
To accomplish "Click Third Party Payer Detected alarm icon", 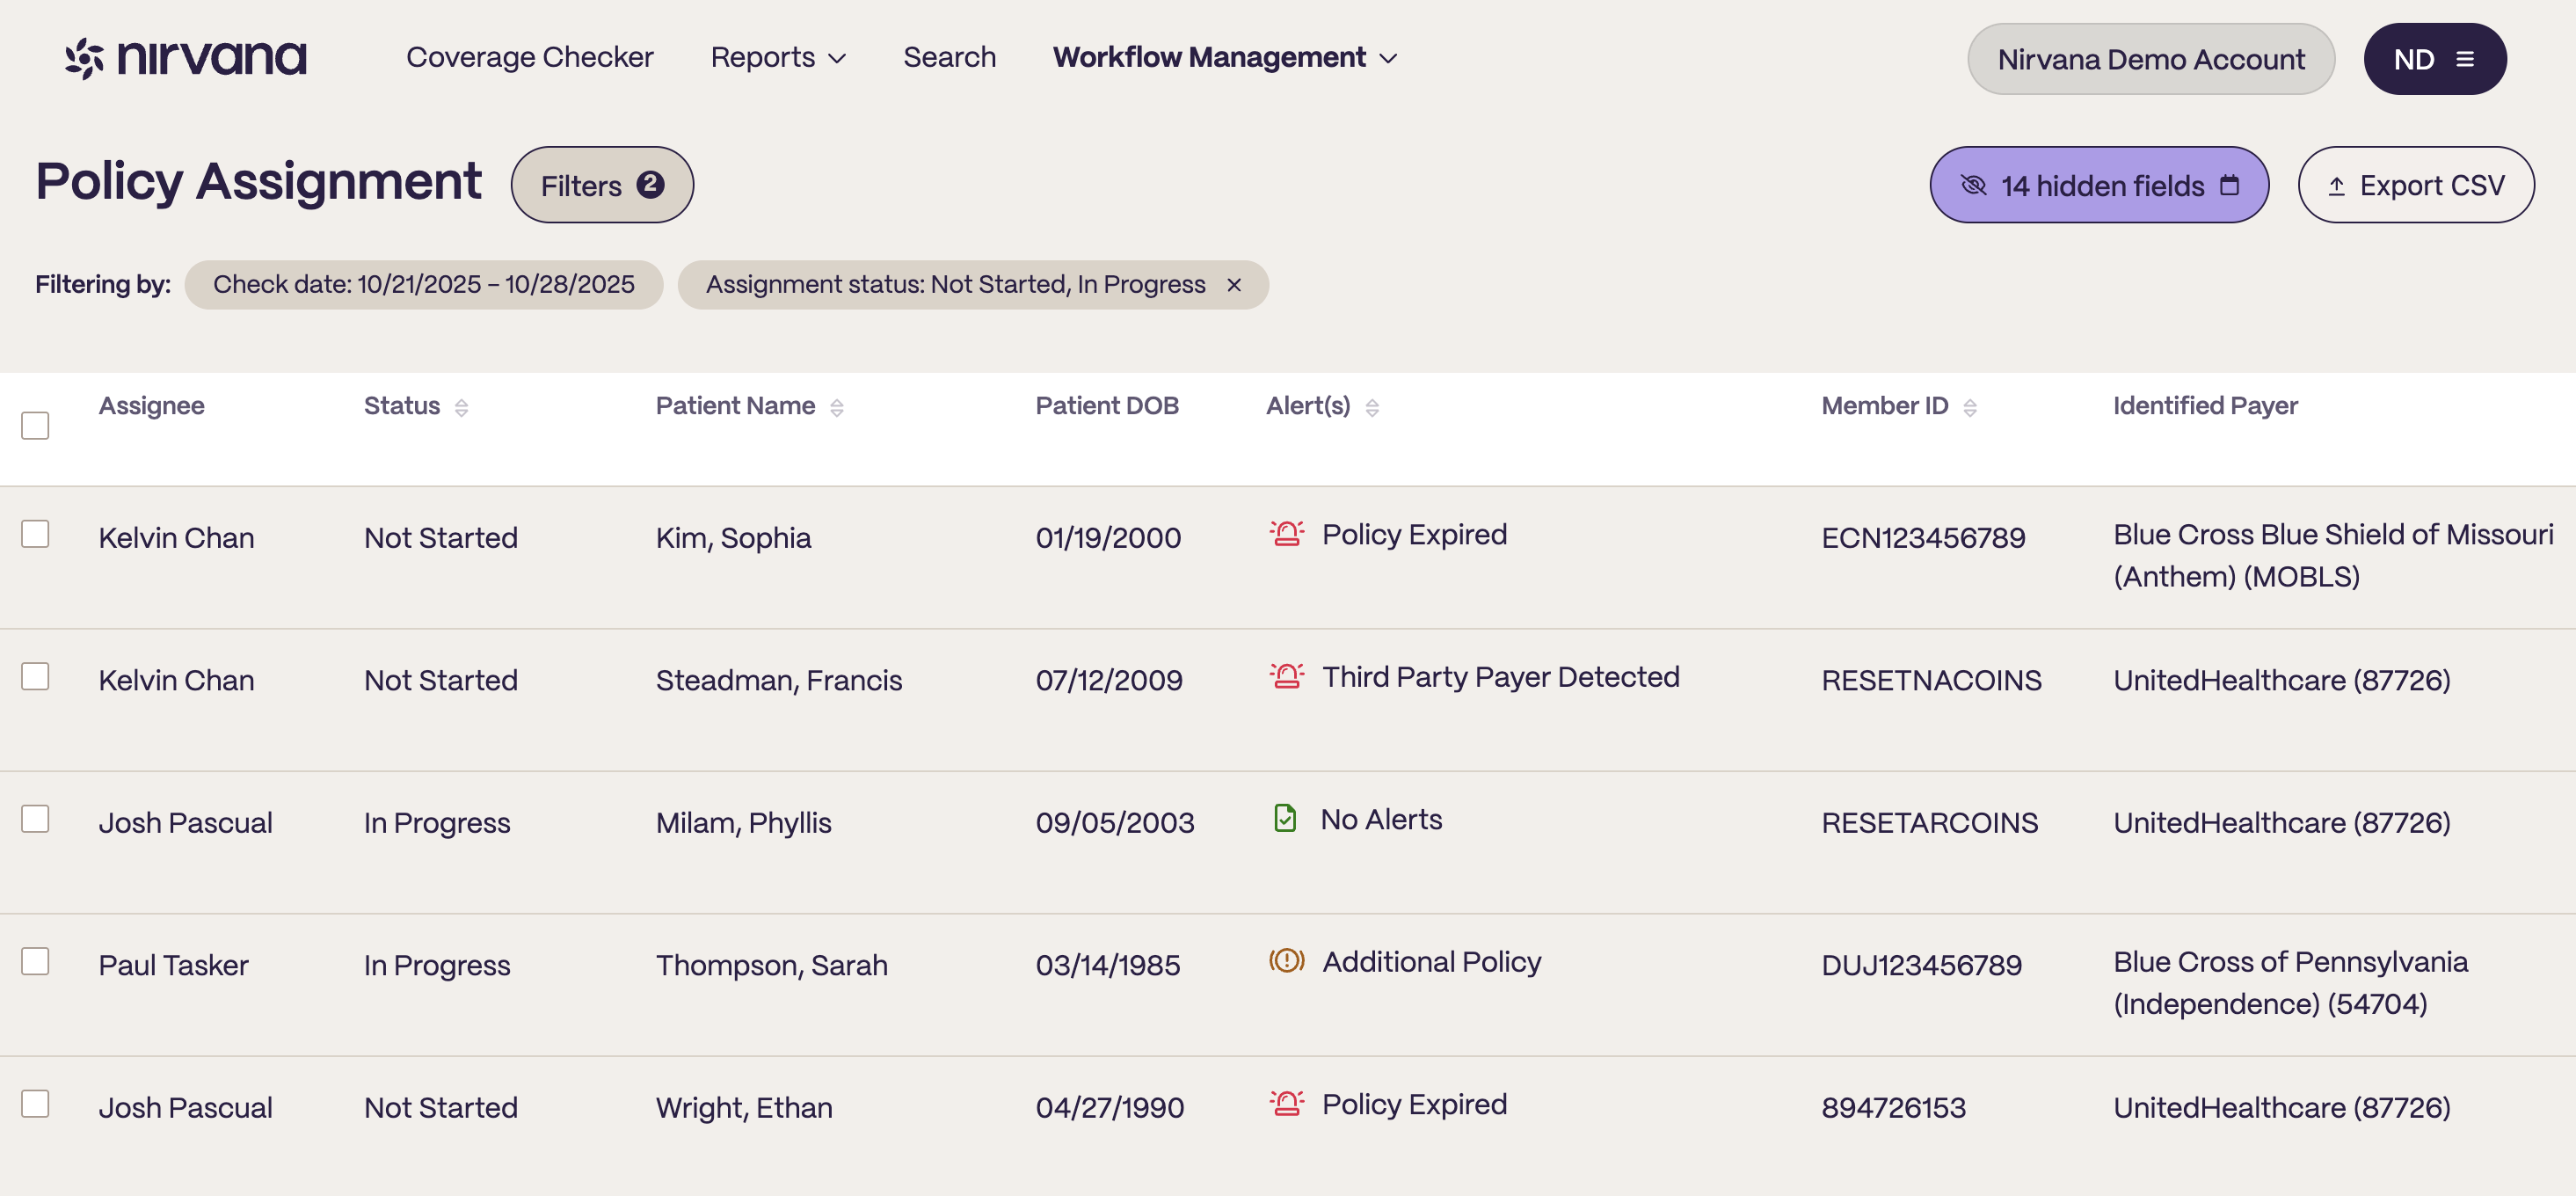I will coord(1286,677).
